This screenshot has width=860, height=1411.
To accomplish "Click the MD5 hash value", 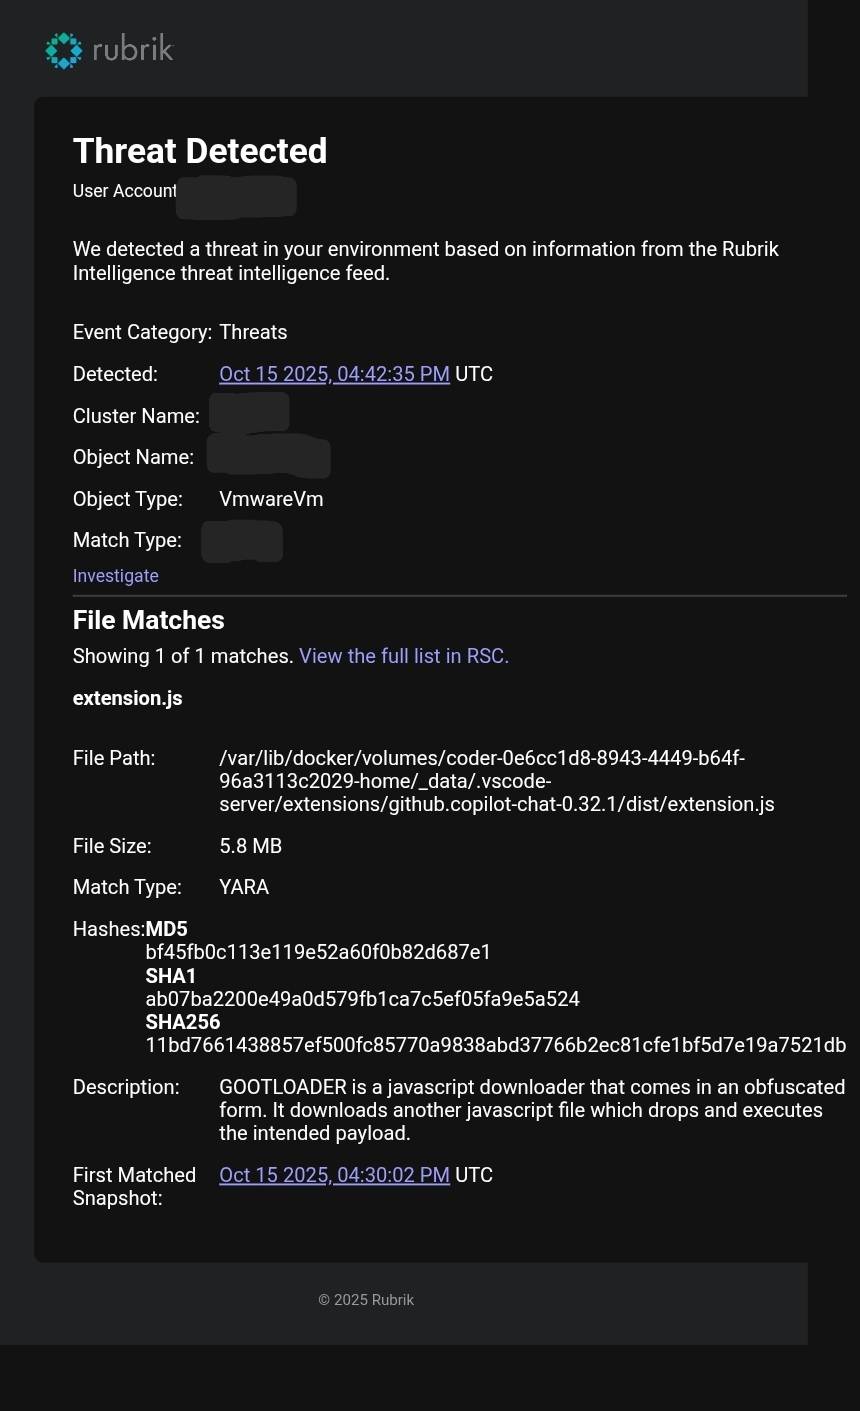I will click(318, 952).
